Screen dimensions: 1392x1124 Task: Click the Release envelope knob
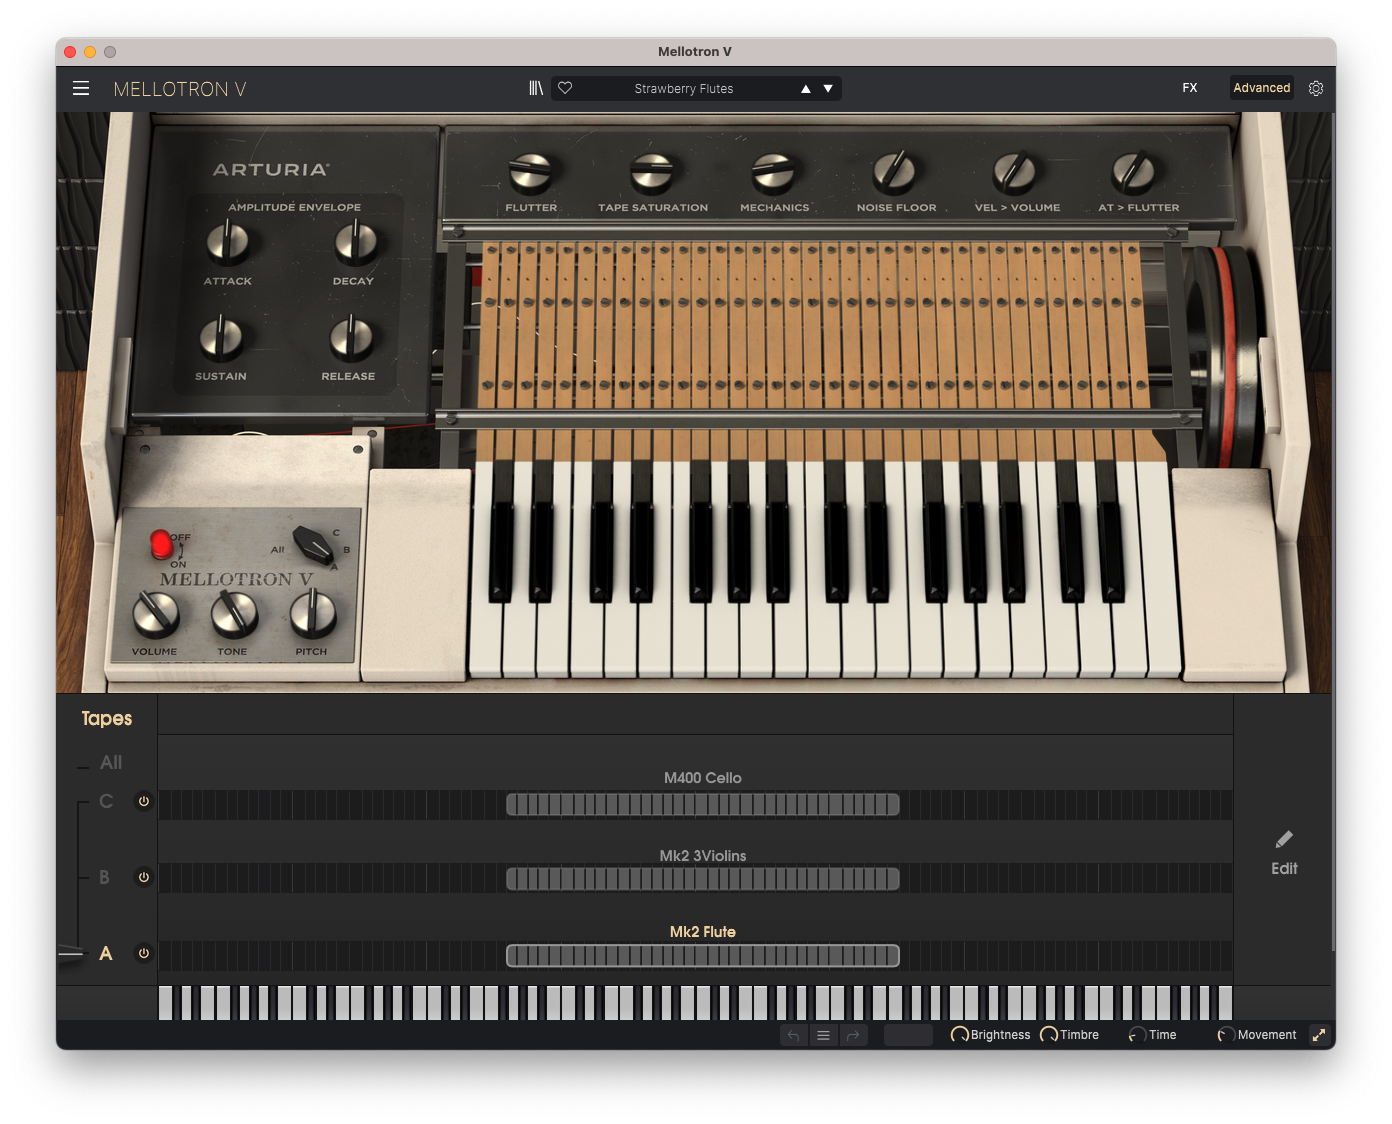point(351,339)
